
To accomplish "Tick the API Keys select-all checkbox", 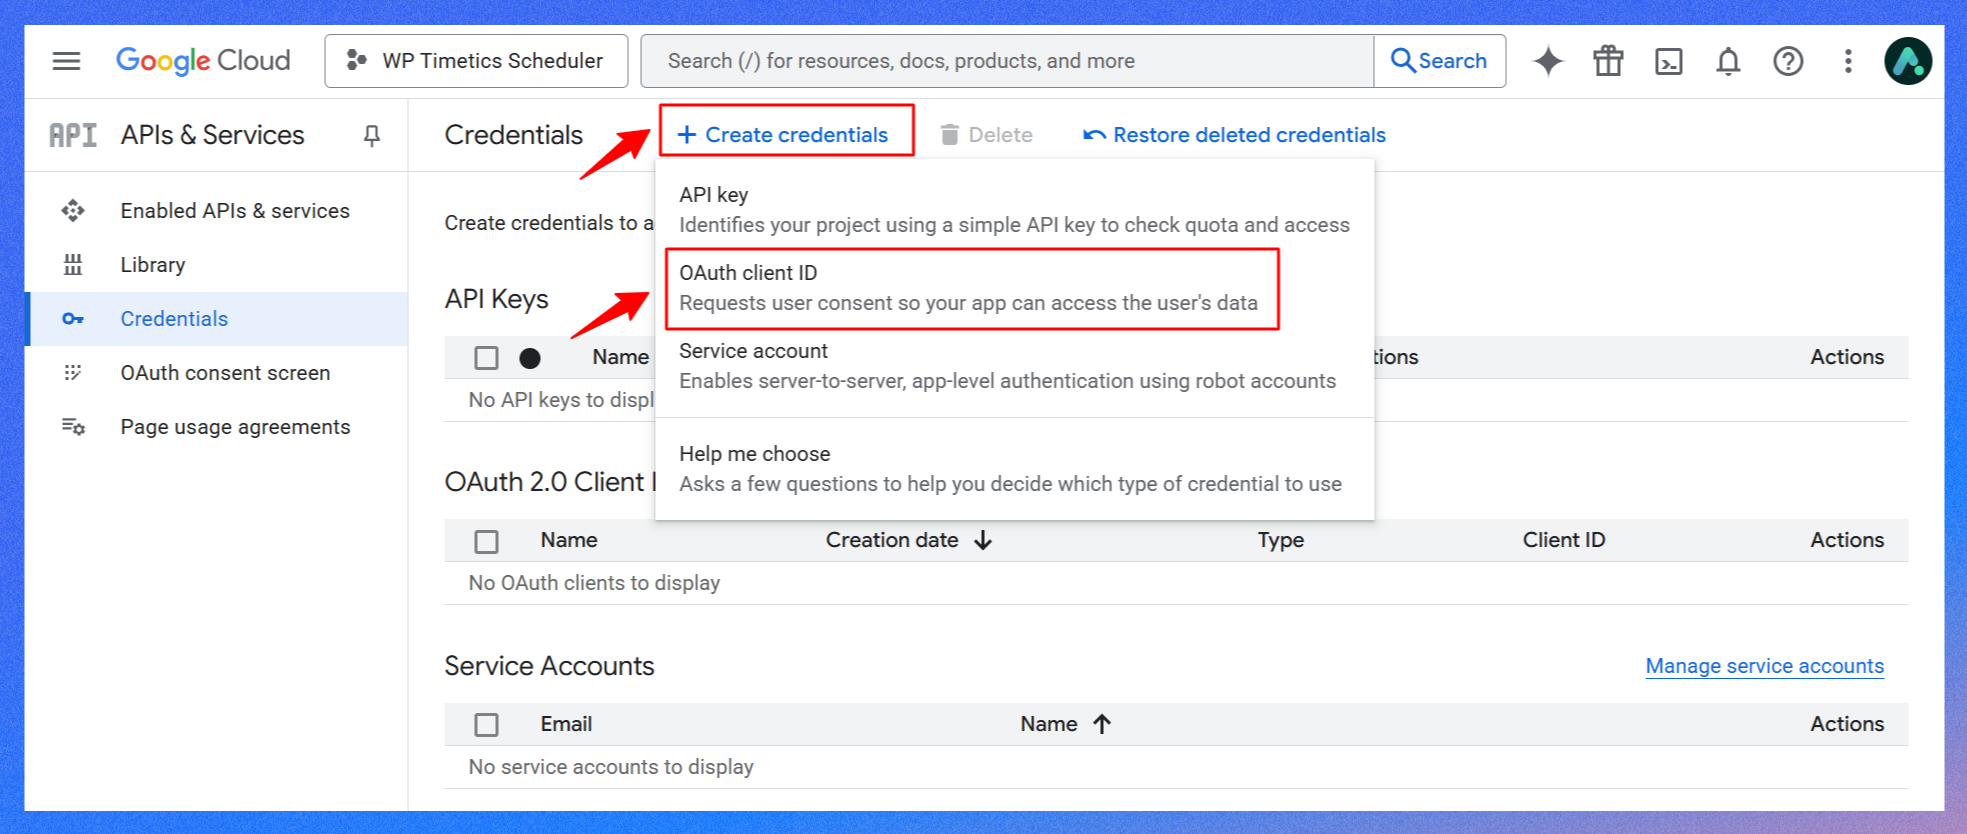I will (487, 358).
